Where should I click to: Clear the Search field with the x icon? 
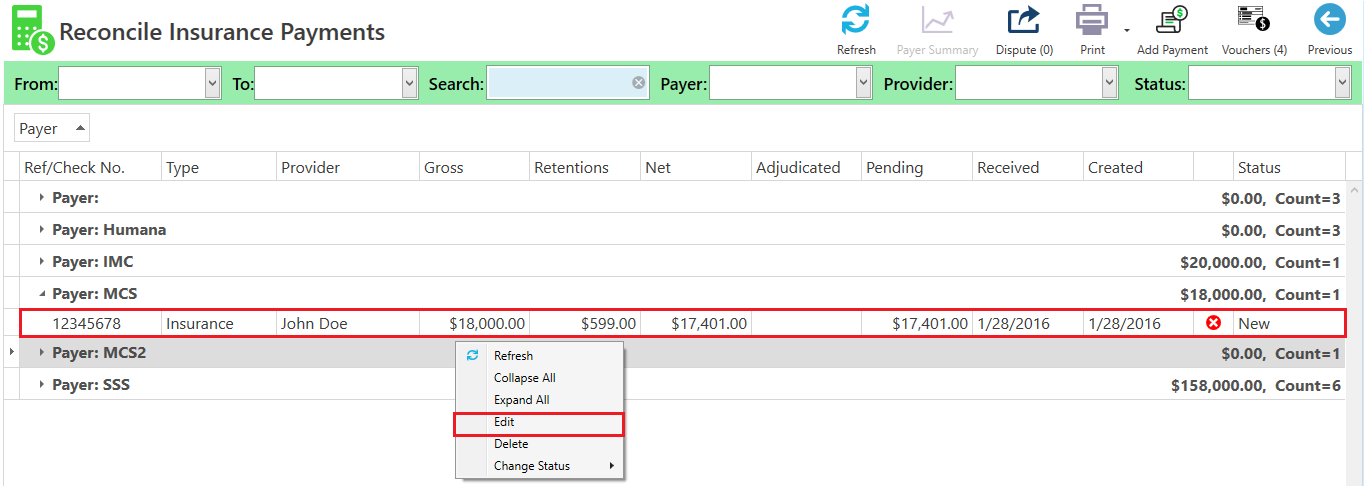[x=638, y=83]
